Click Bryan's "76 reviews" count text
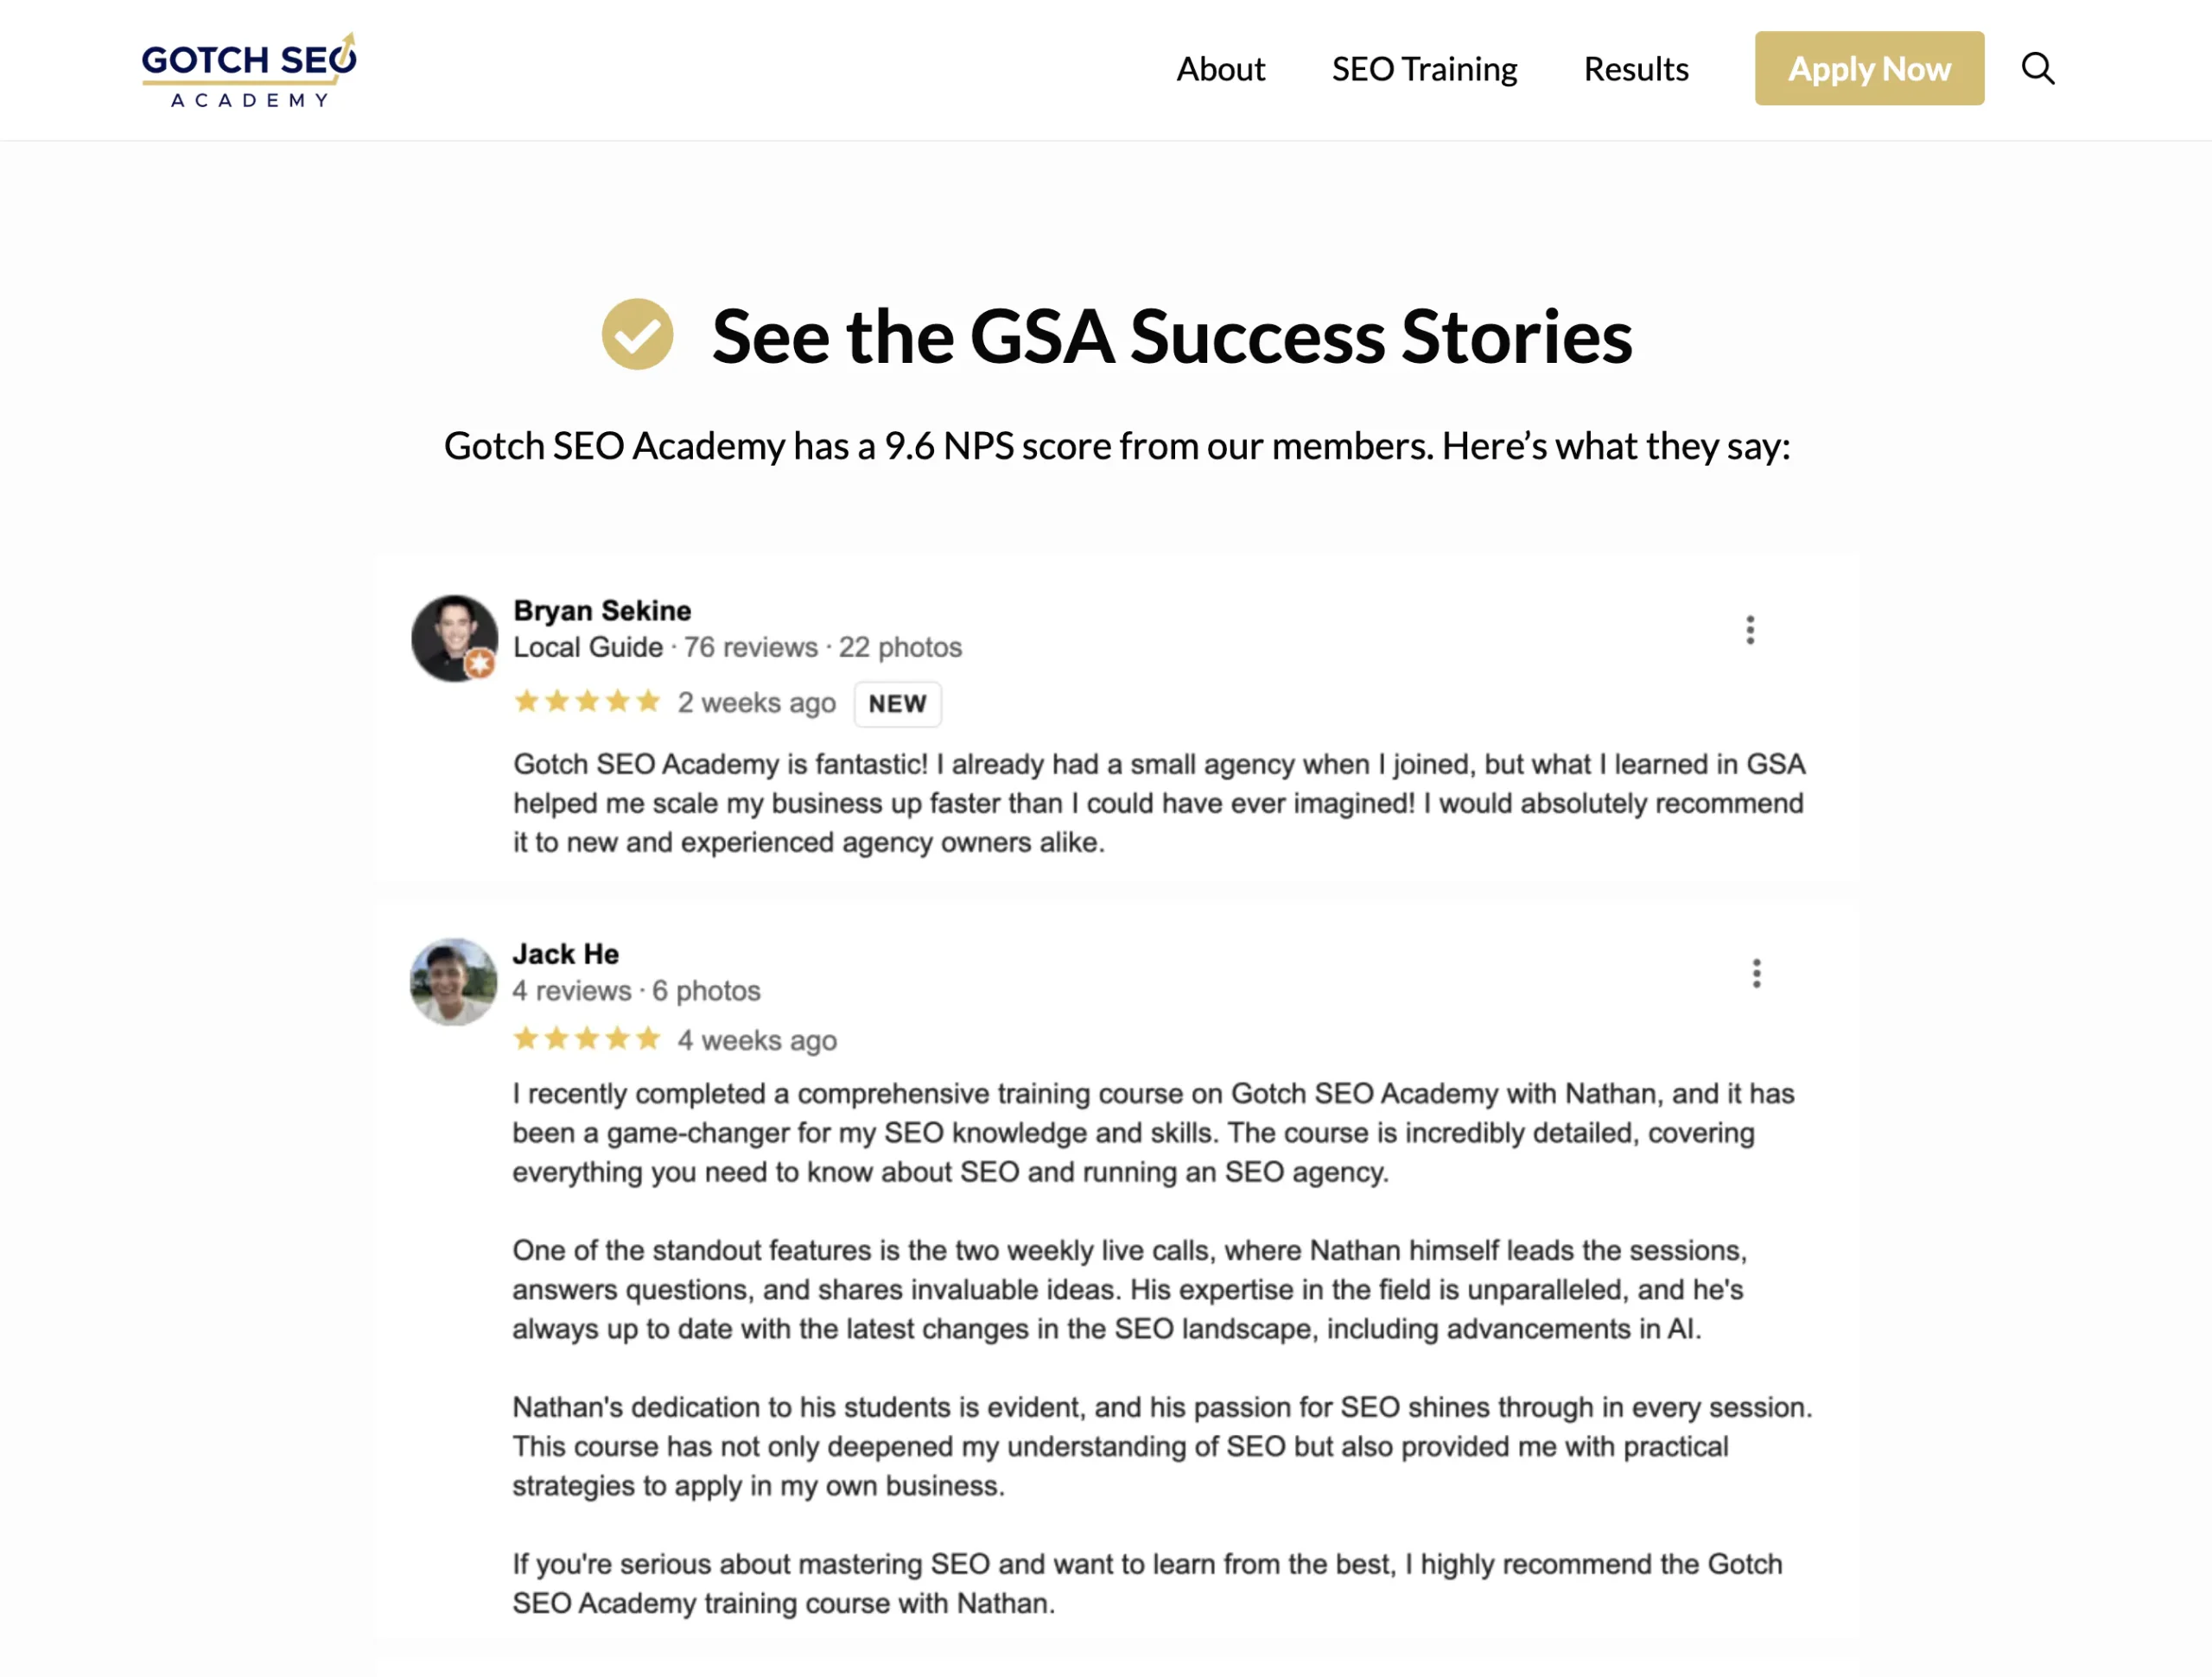Screen dimensions: 2212x1677 750,648
